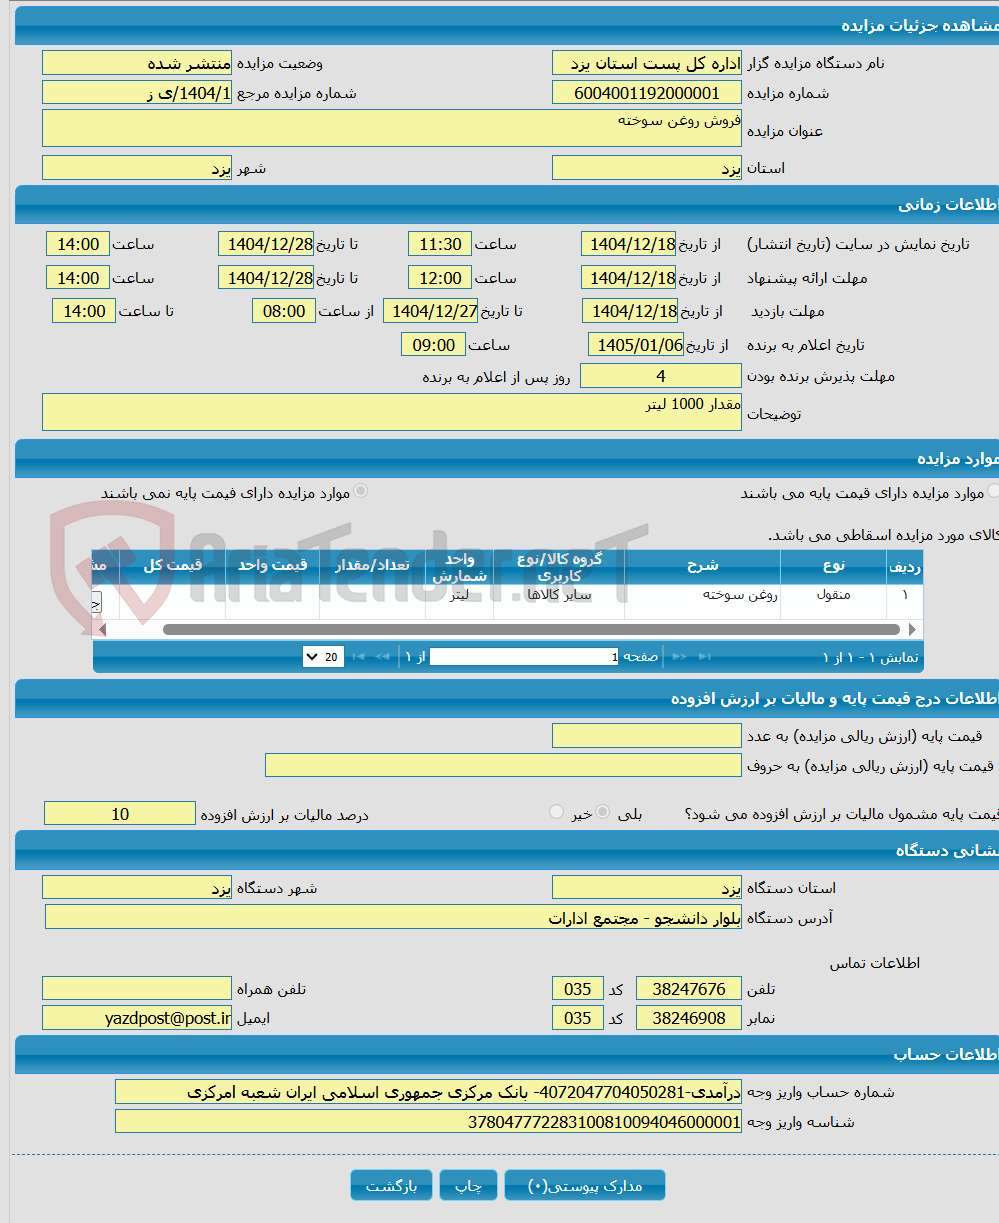The image size is (999, 1223).
Task: Click visit end date 1404/12/27
Action: pyautogui.click(x=431, y=311)
